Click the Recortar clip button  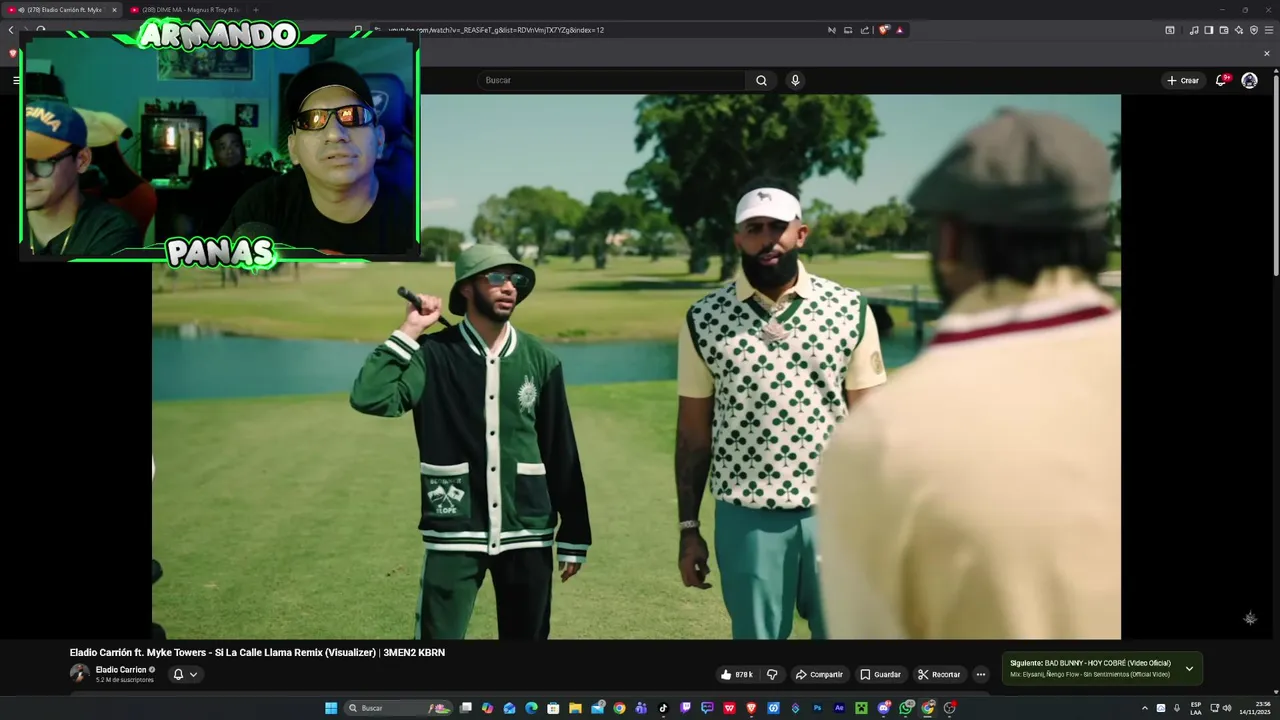(x=939, y=675)
